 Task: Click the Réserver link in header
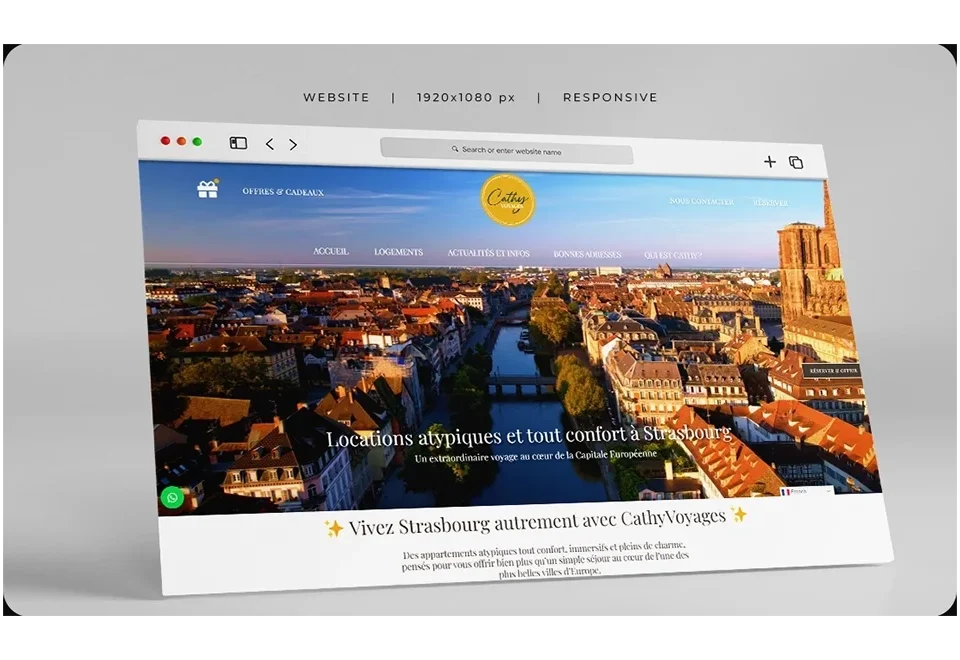pos(770,202)
